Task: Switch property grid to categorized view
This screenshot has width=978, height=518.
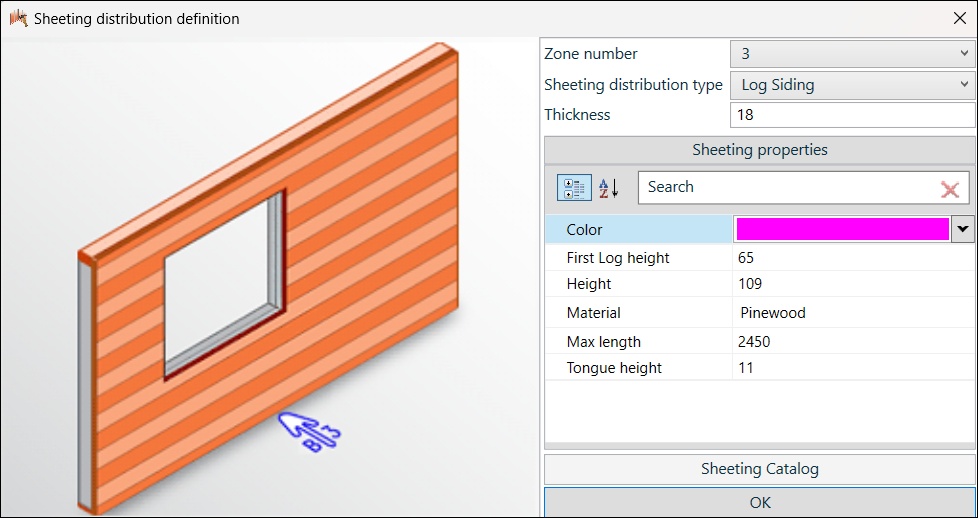Action: click(574, 188)
